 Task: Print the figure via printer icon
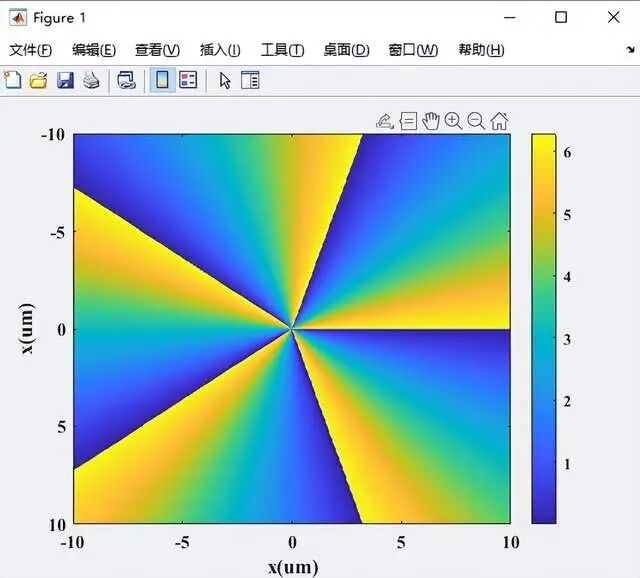click(x=91, y=81)
